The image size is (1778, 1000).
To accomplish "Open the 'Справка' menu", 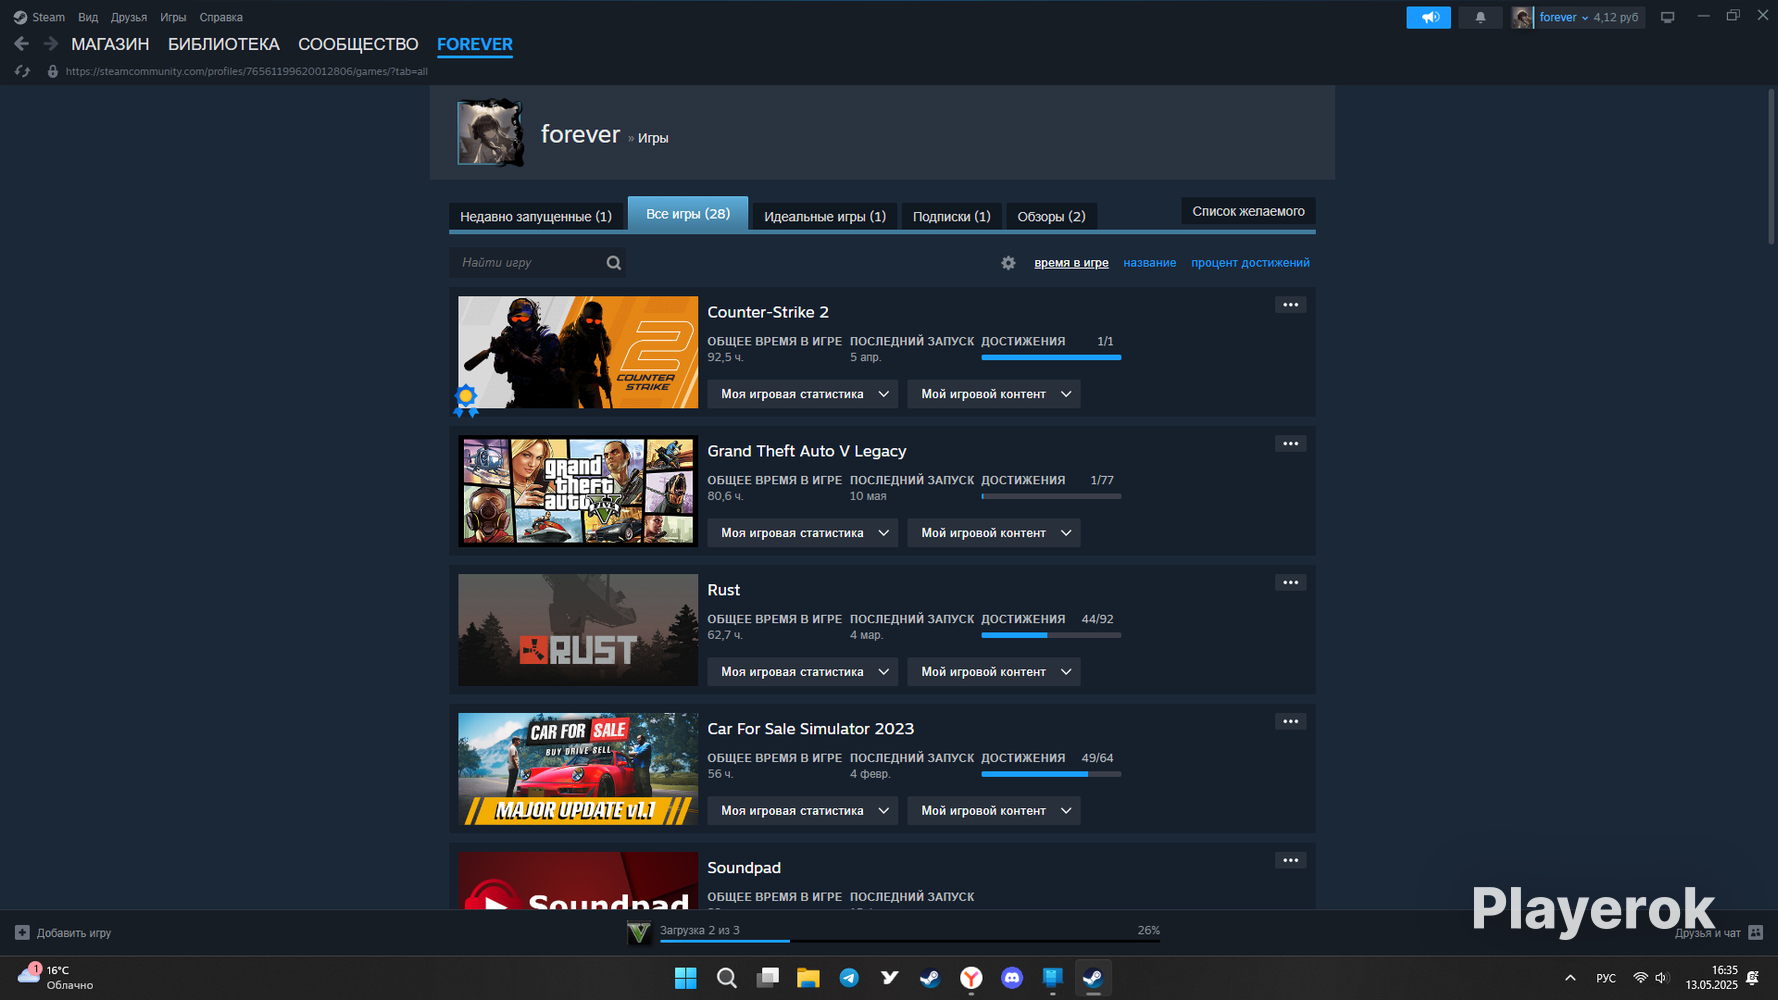I will click(x=221, y=17).
